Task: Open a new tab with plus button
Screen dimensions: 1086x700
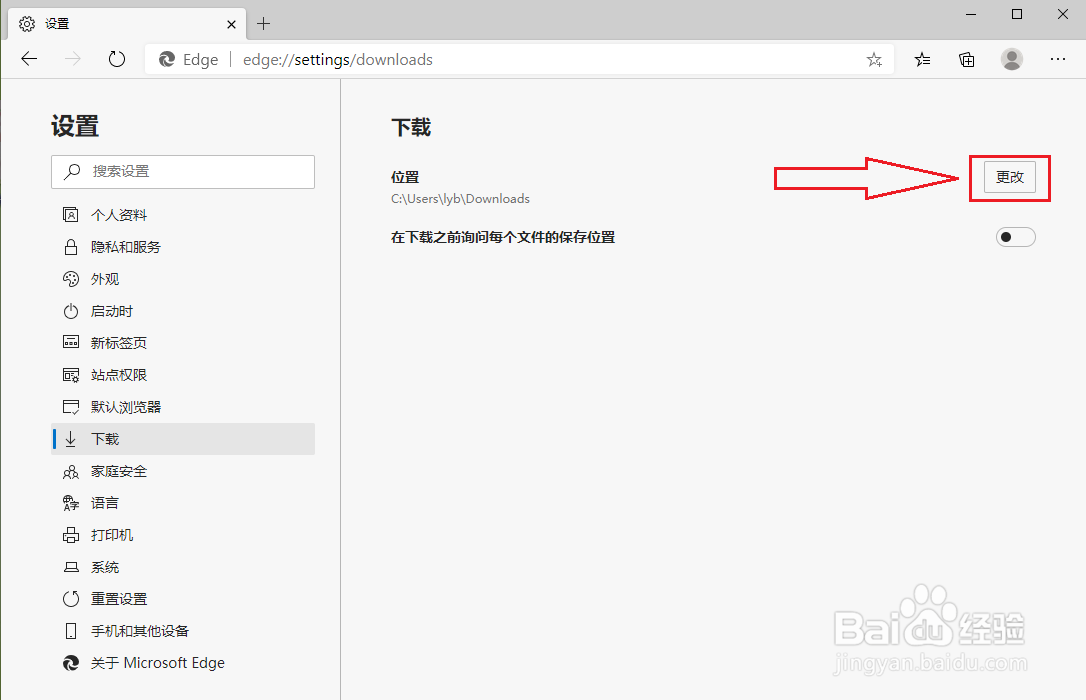Action: [263, 24]
